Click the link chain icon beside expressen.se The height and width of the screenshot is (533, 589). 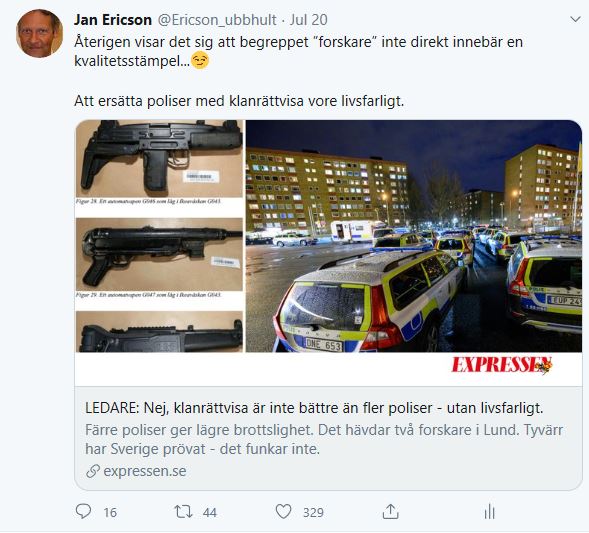coord(93,471)
